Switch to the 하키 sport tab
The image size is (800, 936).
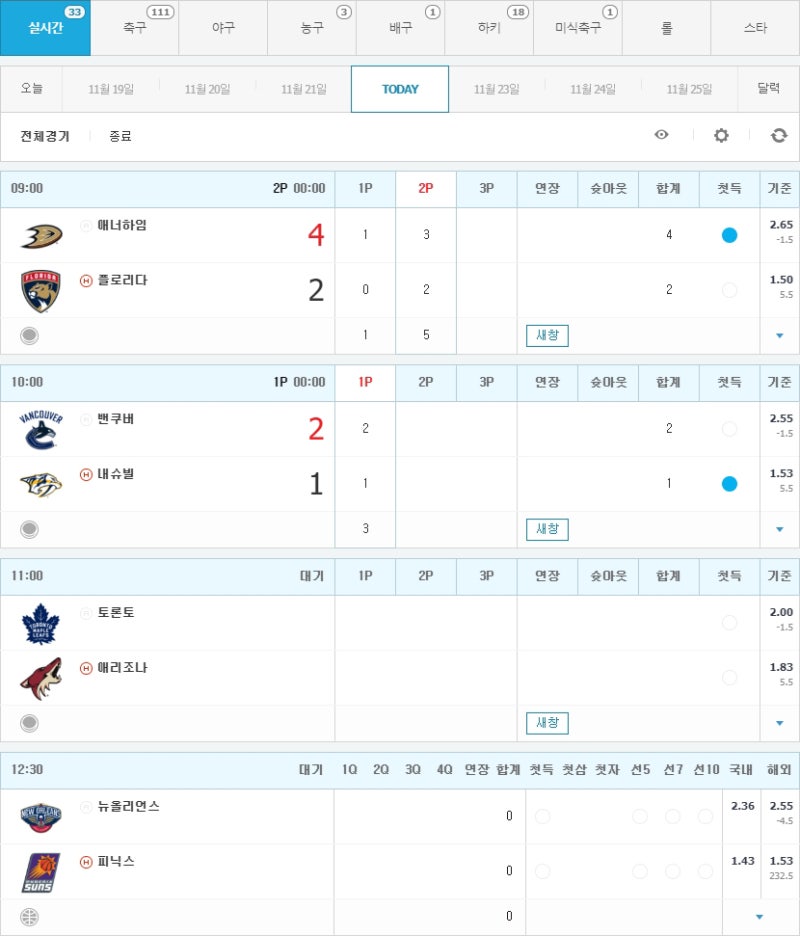pyautogui.click(x=489, y=28)
